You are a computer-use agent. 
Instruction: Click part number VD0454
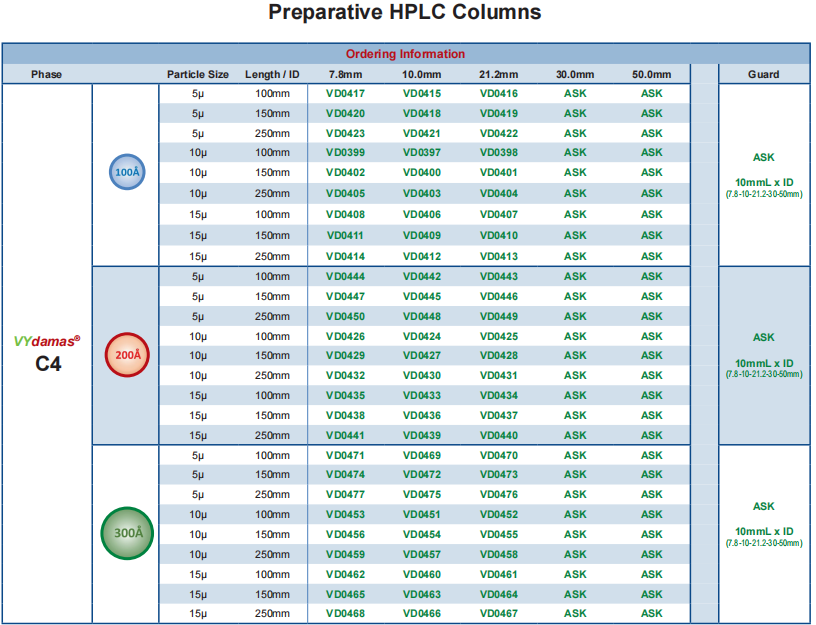[422, 534]
